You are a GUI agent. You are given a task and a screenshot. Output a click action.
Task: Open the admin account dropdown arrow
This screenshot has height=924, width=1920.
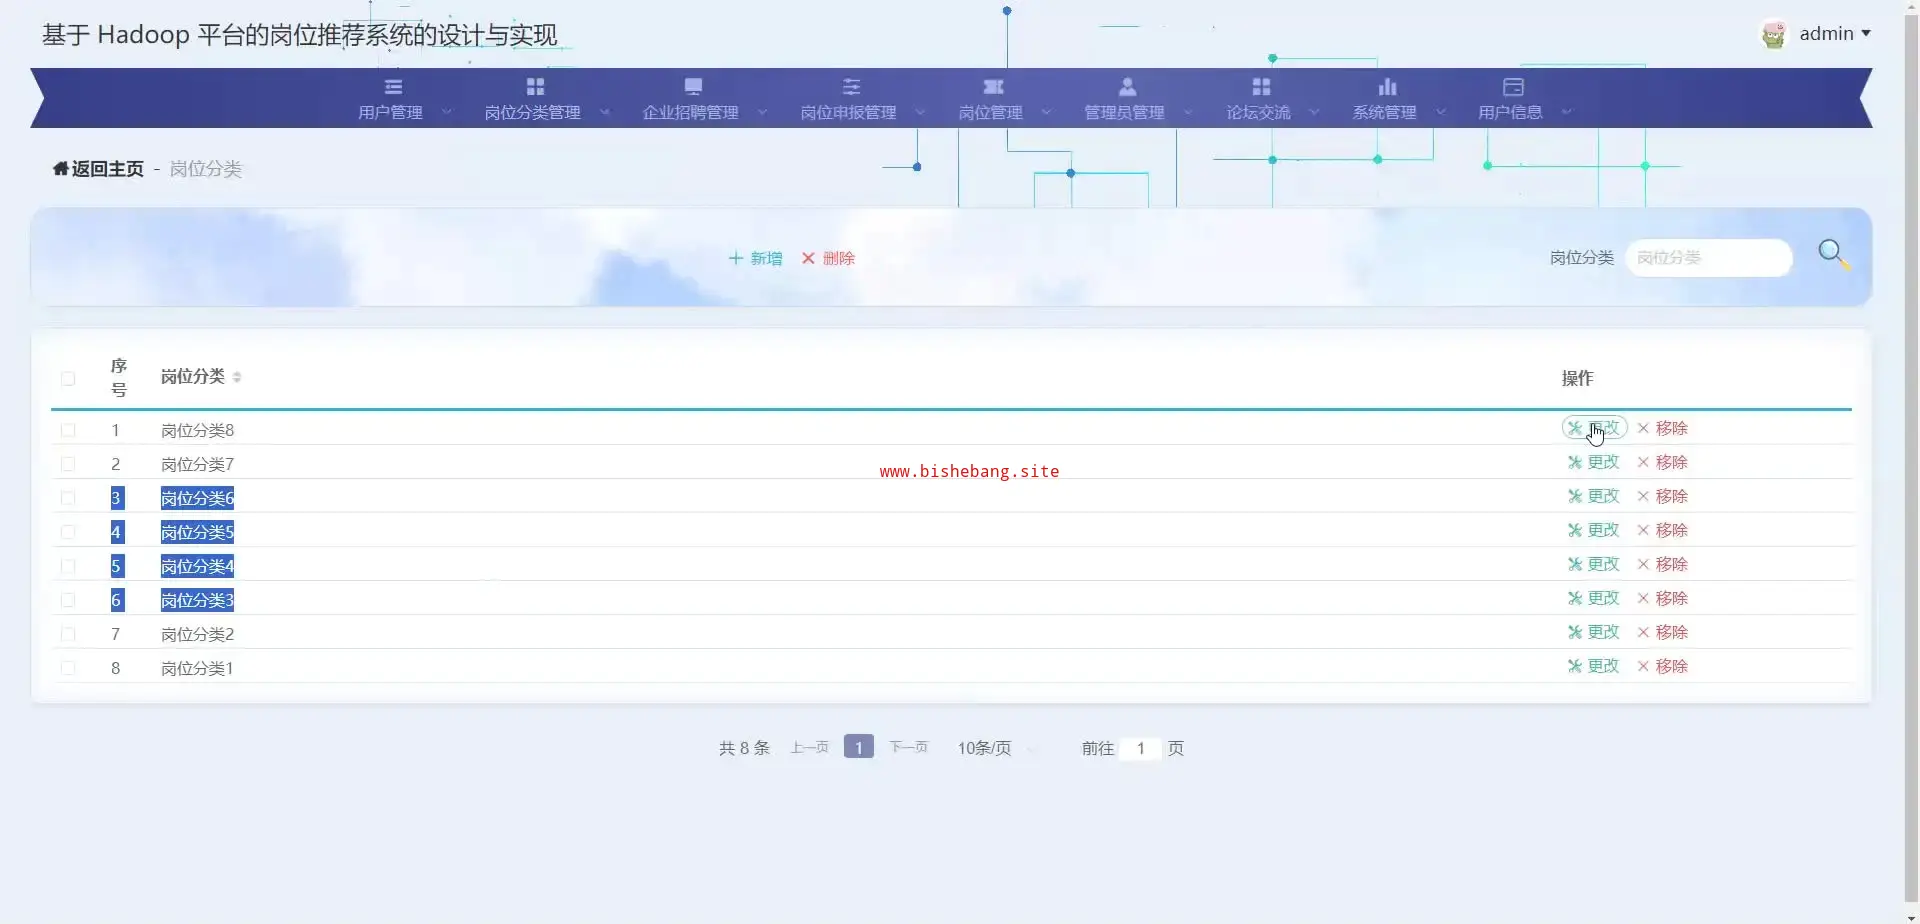1866,34
